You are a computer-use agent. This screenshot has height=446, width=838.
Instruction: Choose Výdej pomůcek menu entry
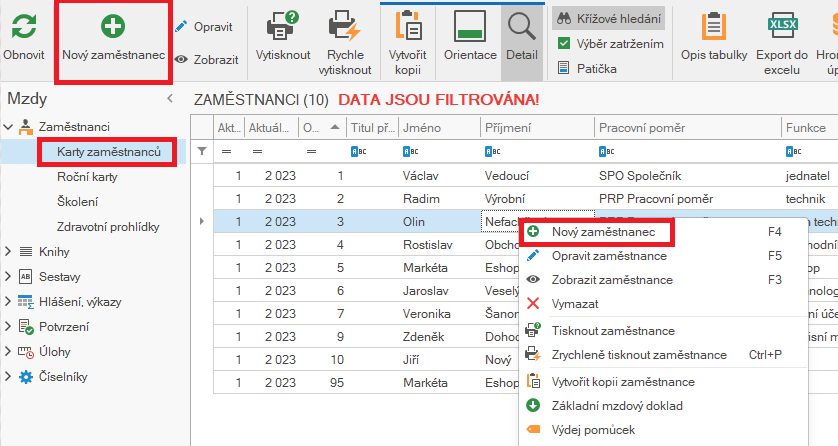coord(663,429)
